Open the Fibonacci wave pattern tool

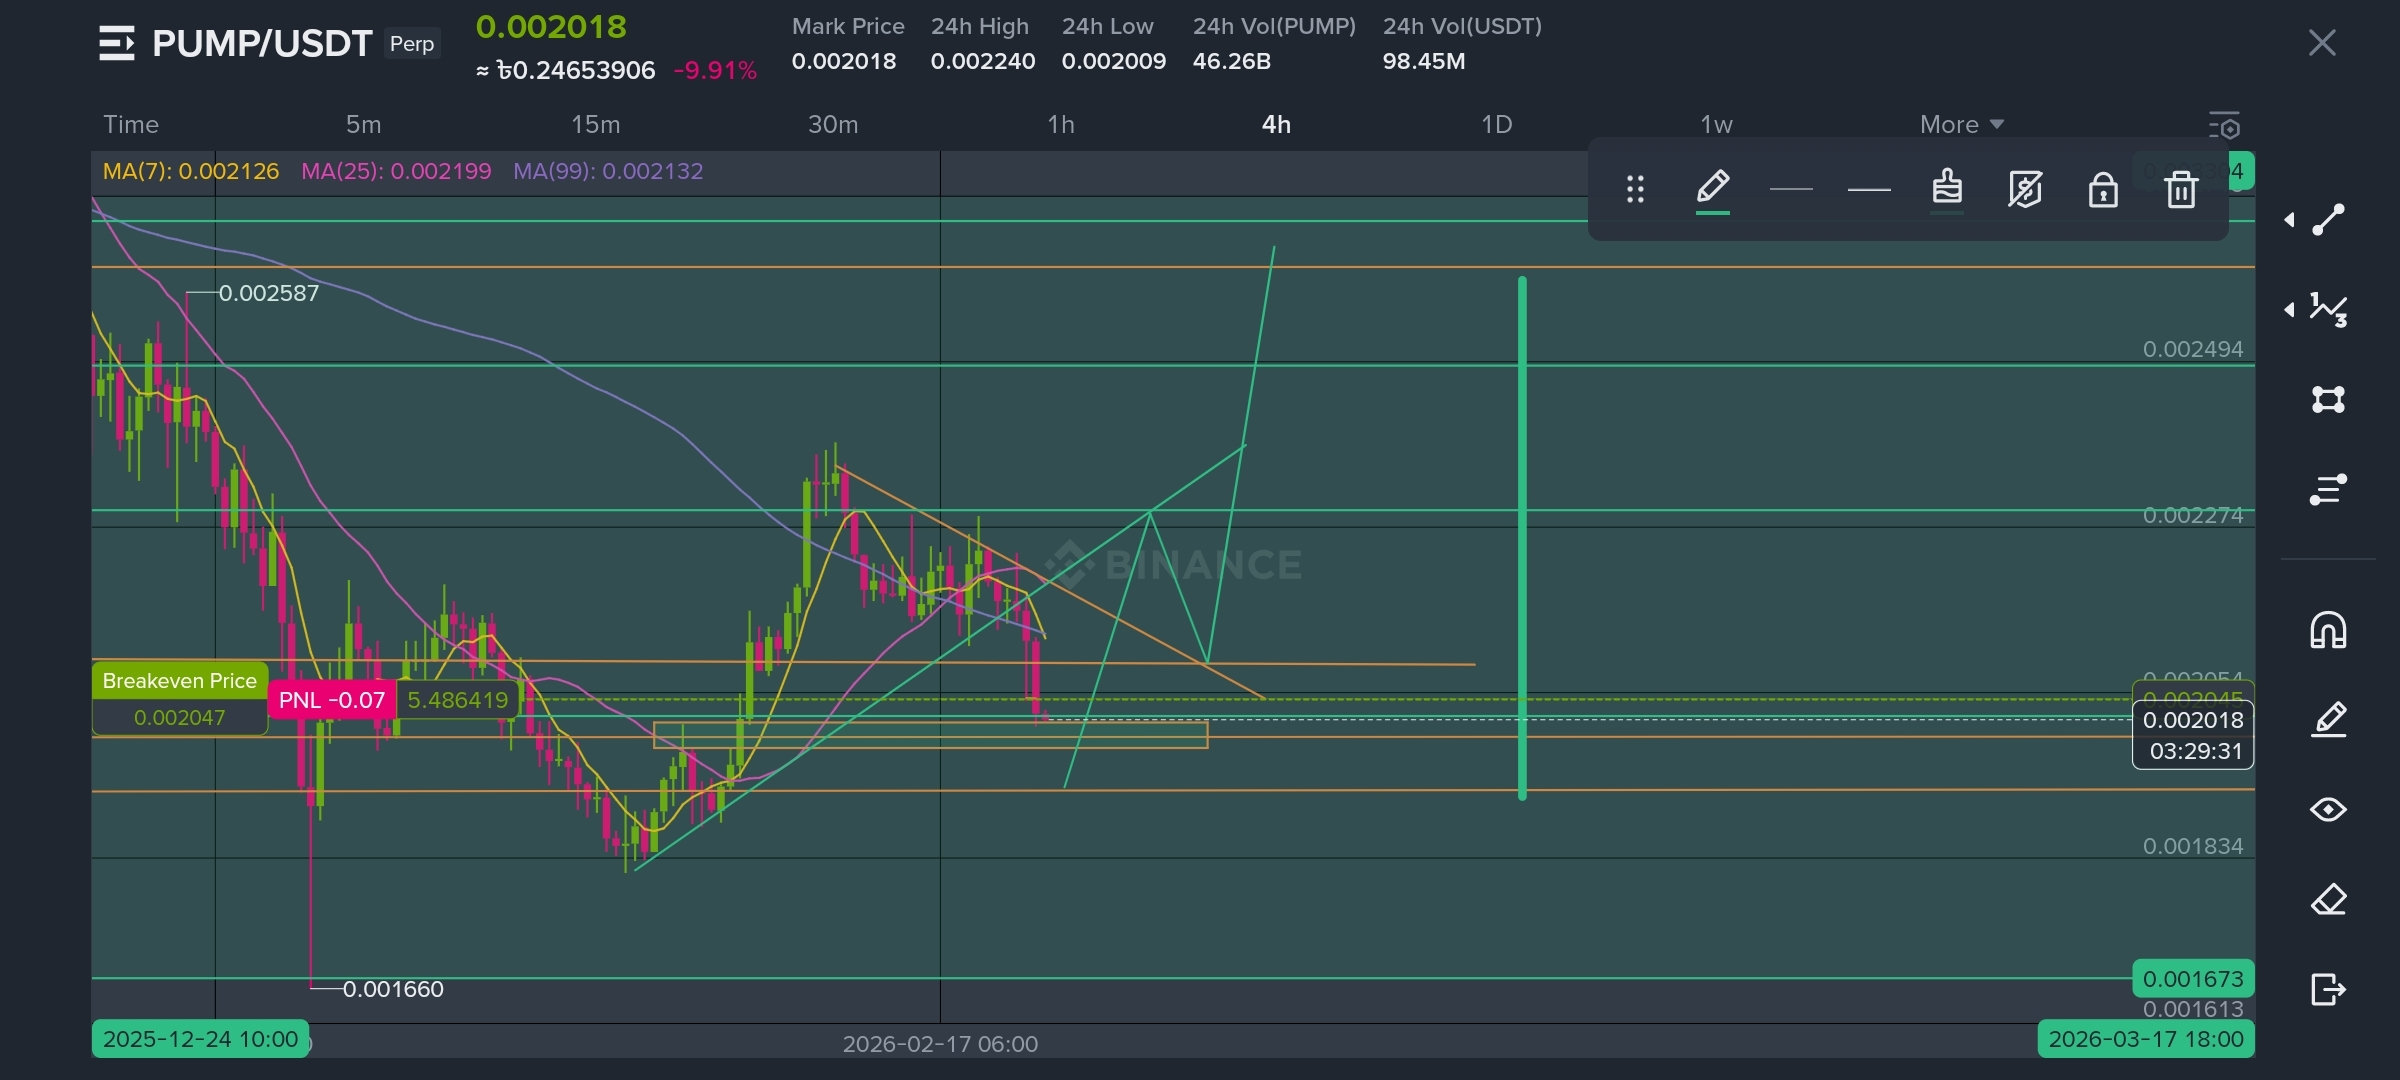pyautogui.click(x=2328, y=310)
